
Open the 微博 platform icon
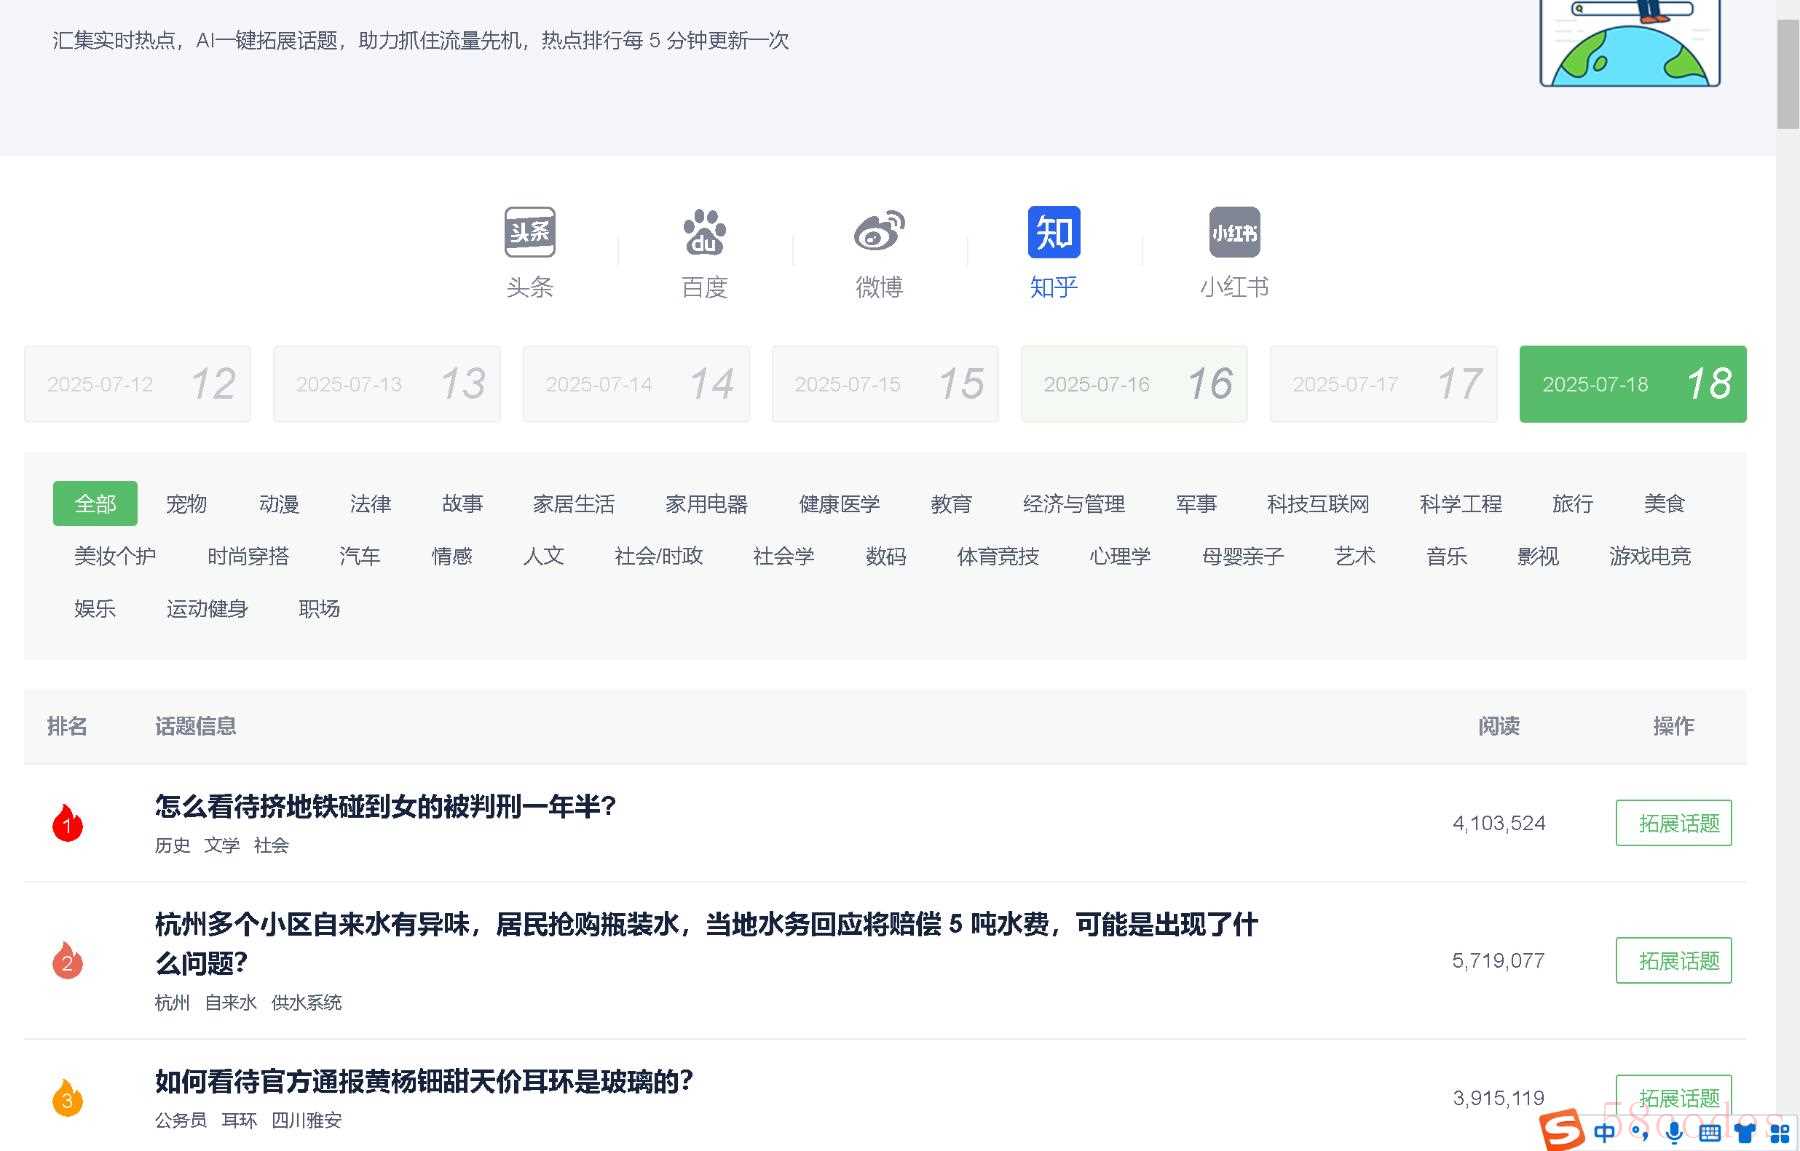coord(879,232)
